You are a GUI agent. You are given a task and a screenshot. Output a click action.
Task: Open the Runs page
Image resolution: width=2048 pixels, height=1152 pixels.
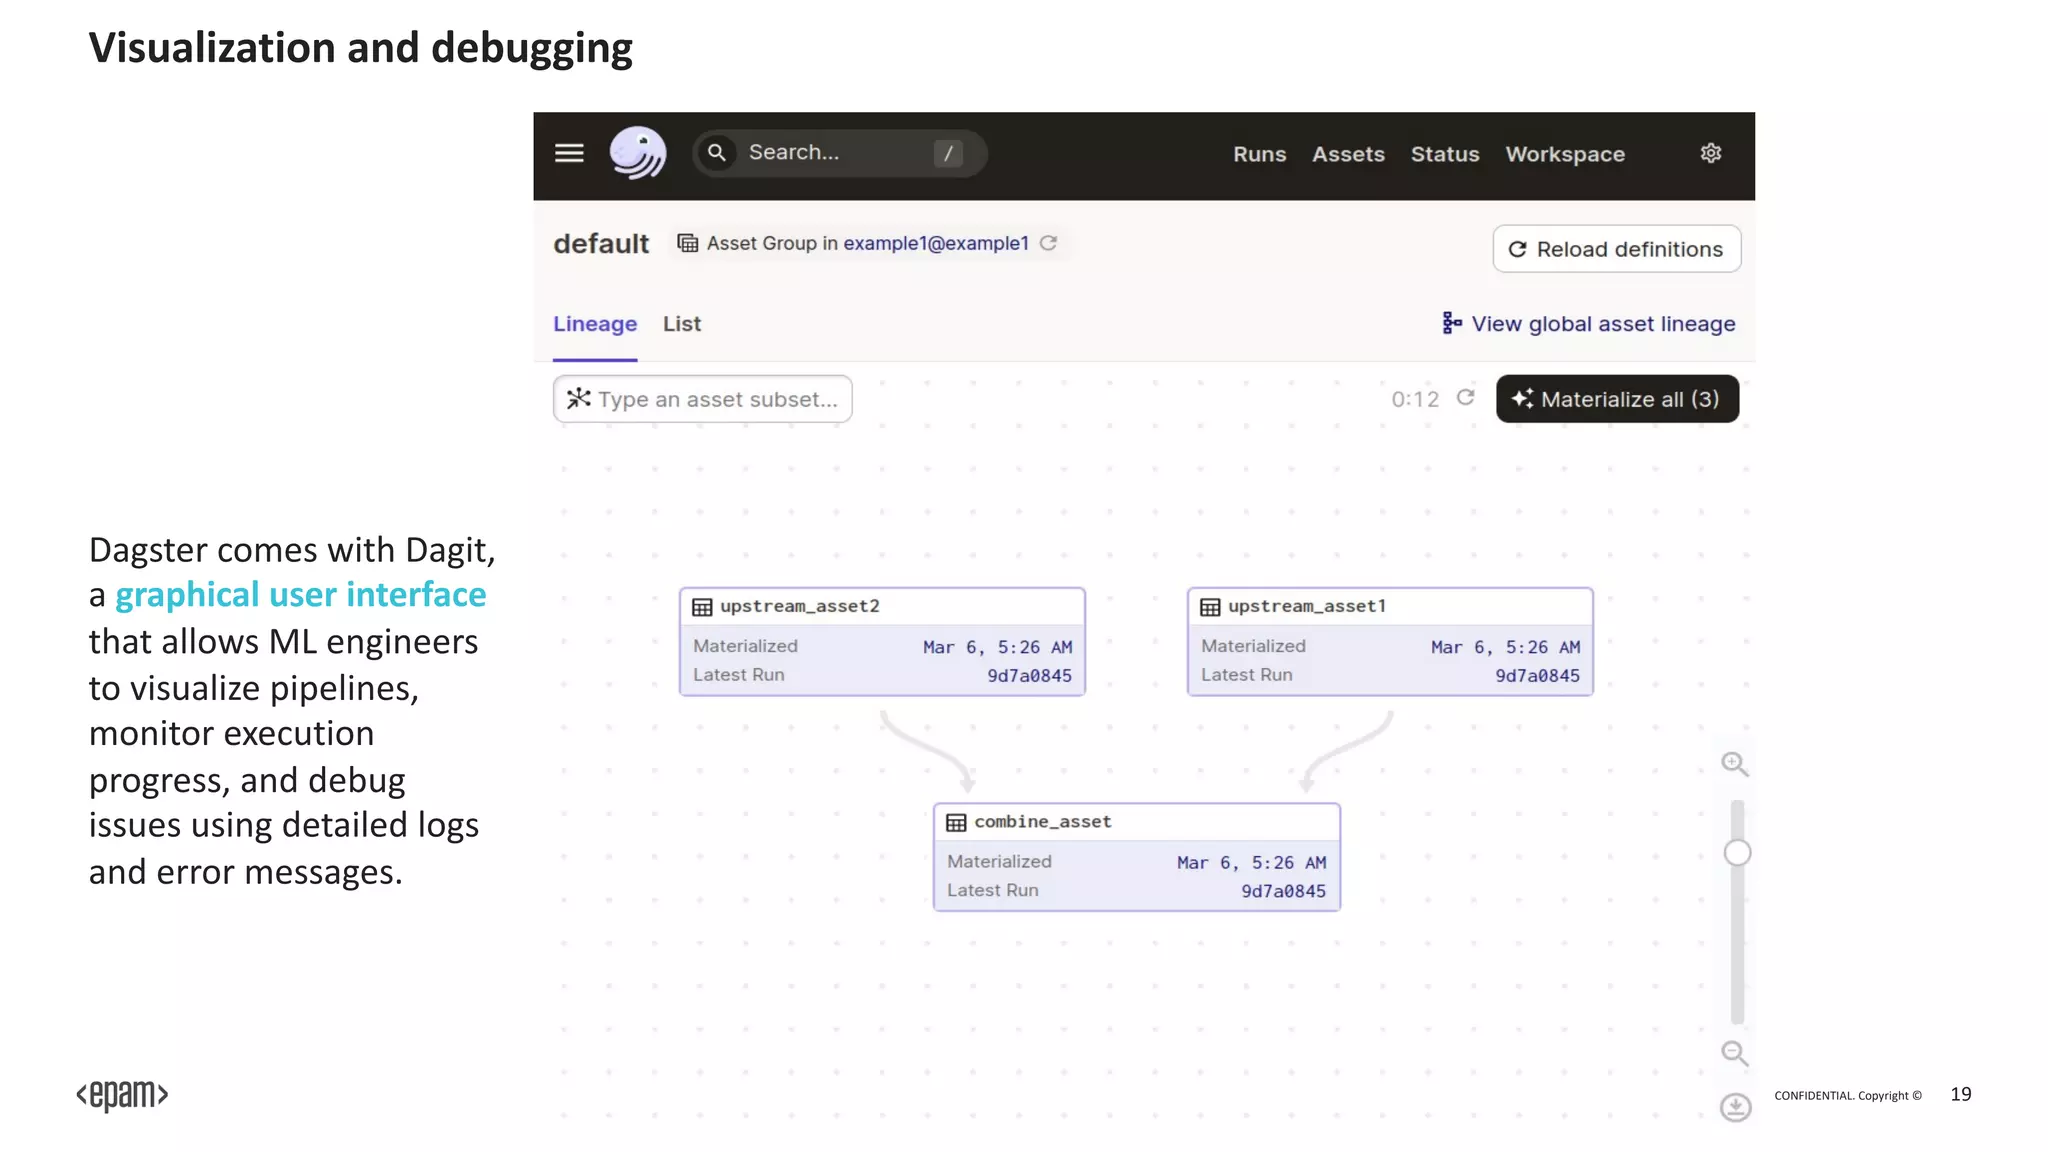click(x=1259, y=154)
